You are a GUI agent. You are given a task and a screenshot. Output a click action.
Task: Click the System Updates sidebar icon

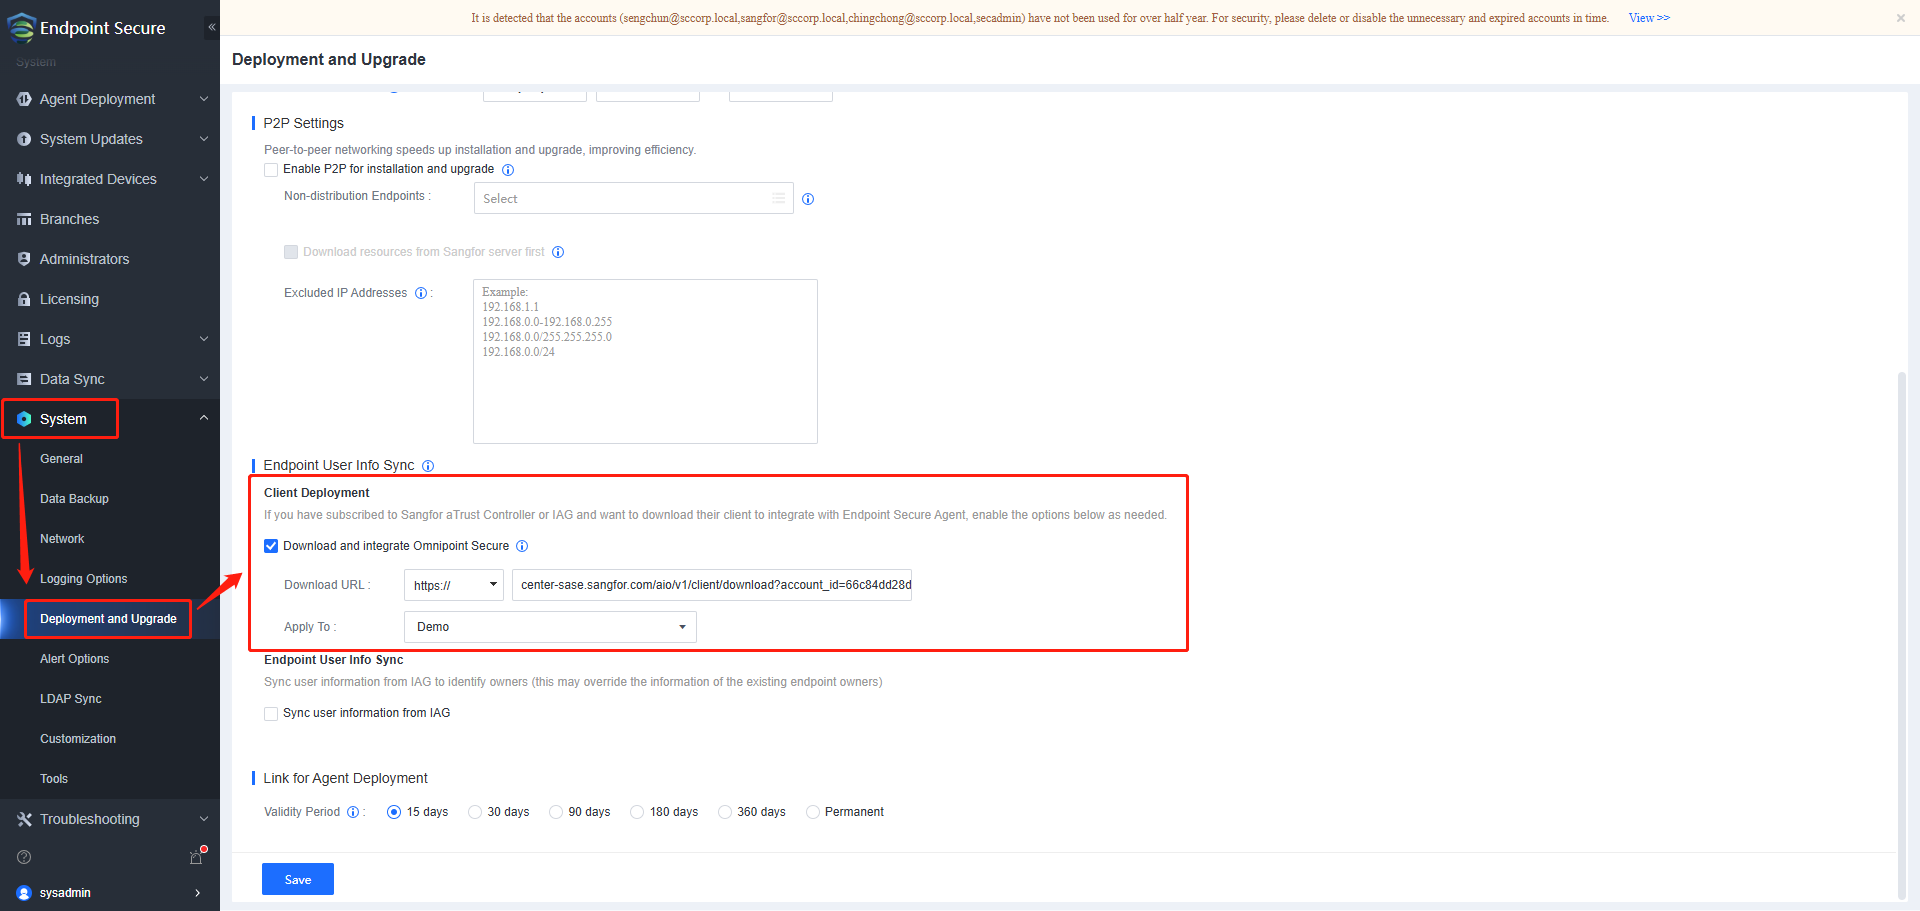[x=24, y=139]
